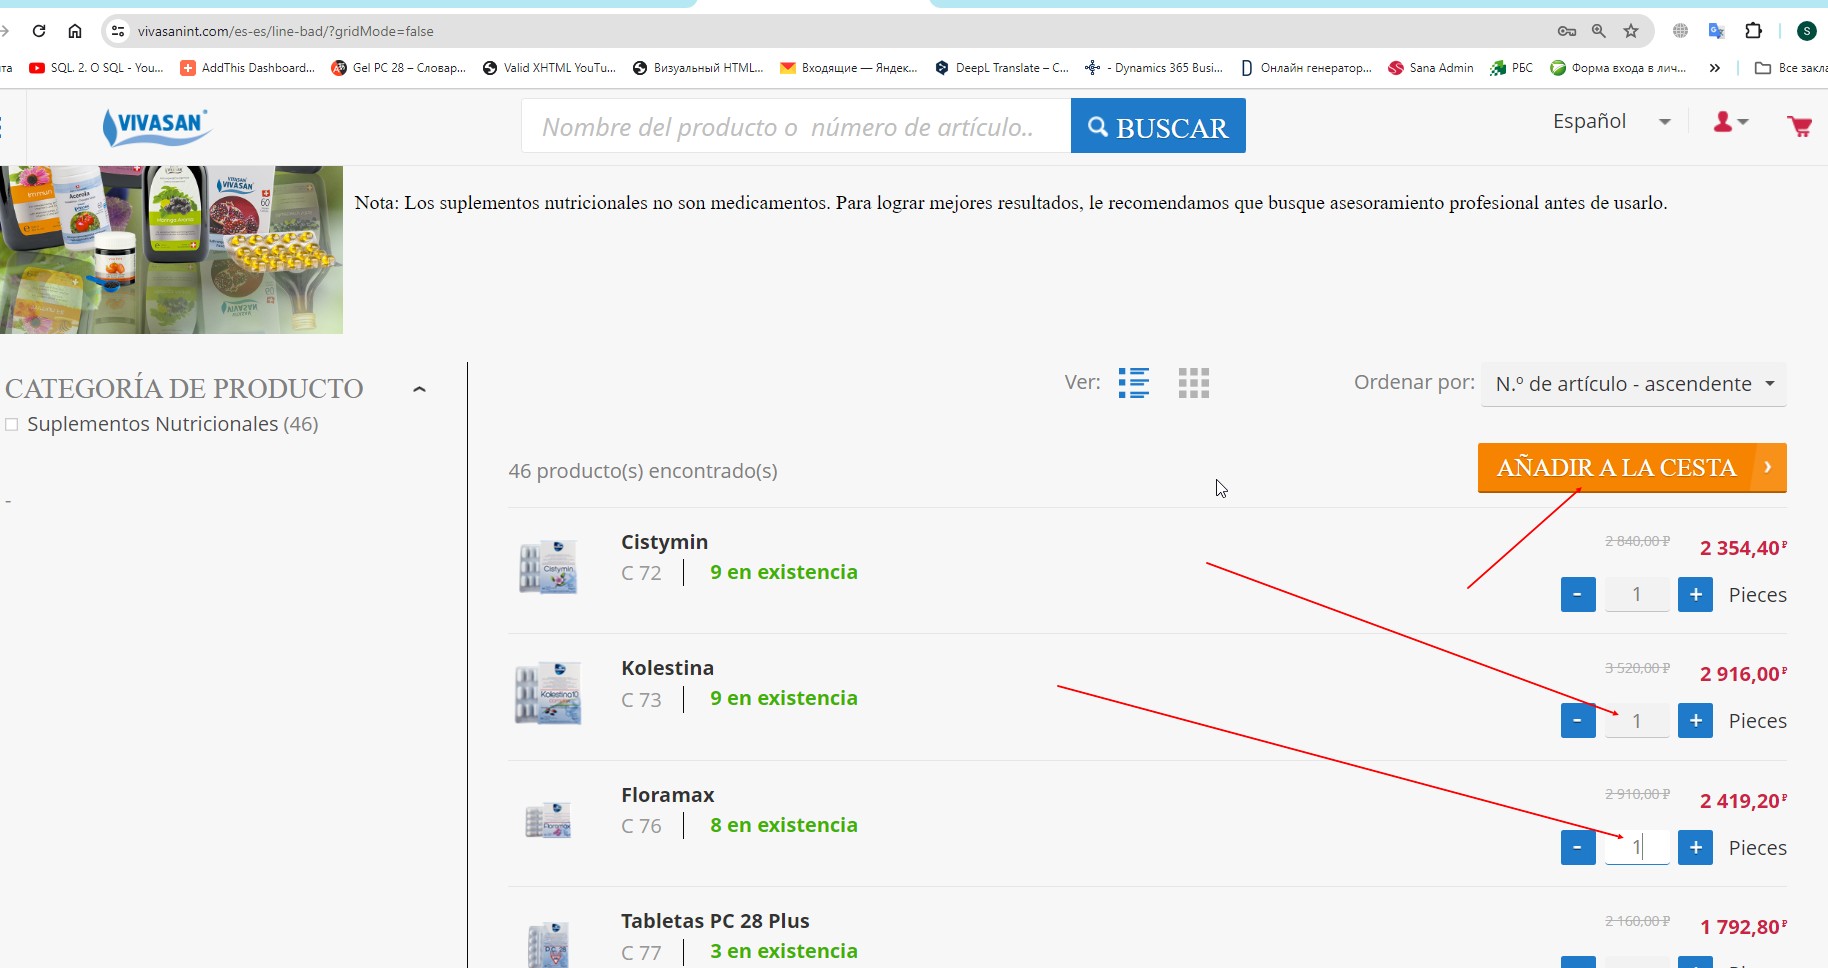The height and width of the screenshot is (968, 1828).
Task: Open Valid XHTML YouTube bookmark
Action: point(549,68)
